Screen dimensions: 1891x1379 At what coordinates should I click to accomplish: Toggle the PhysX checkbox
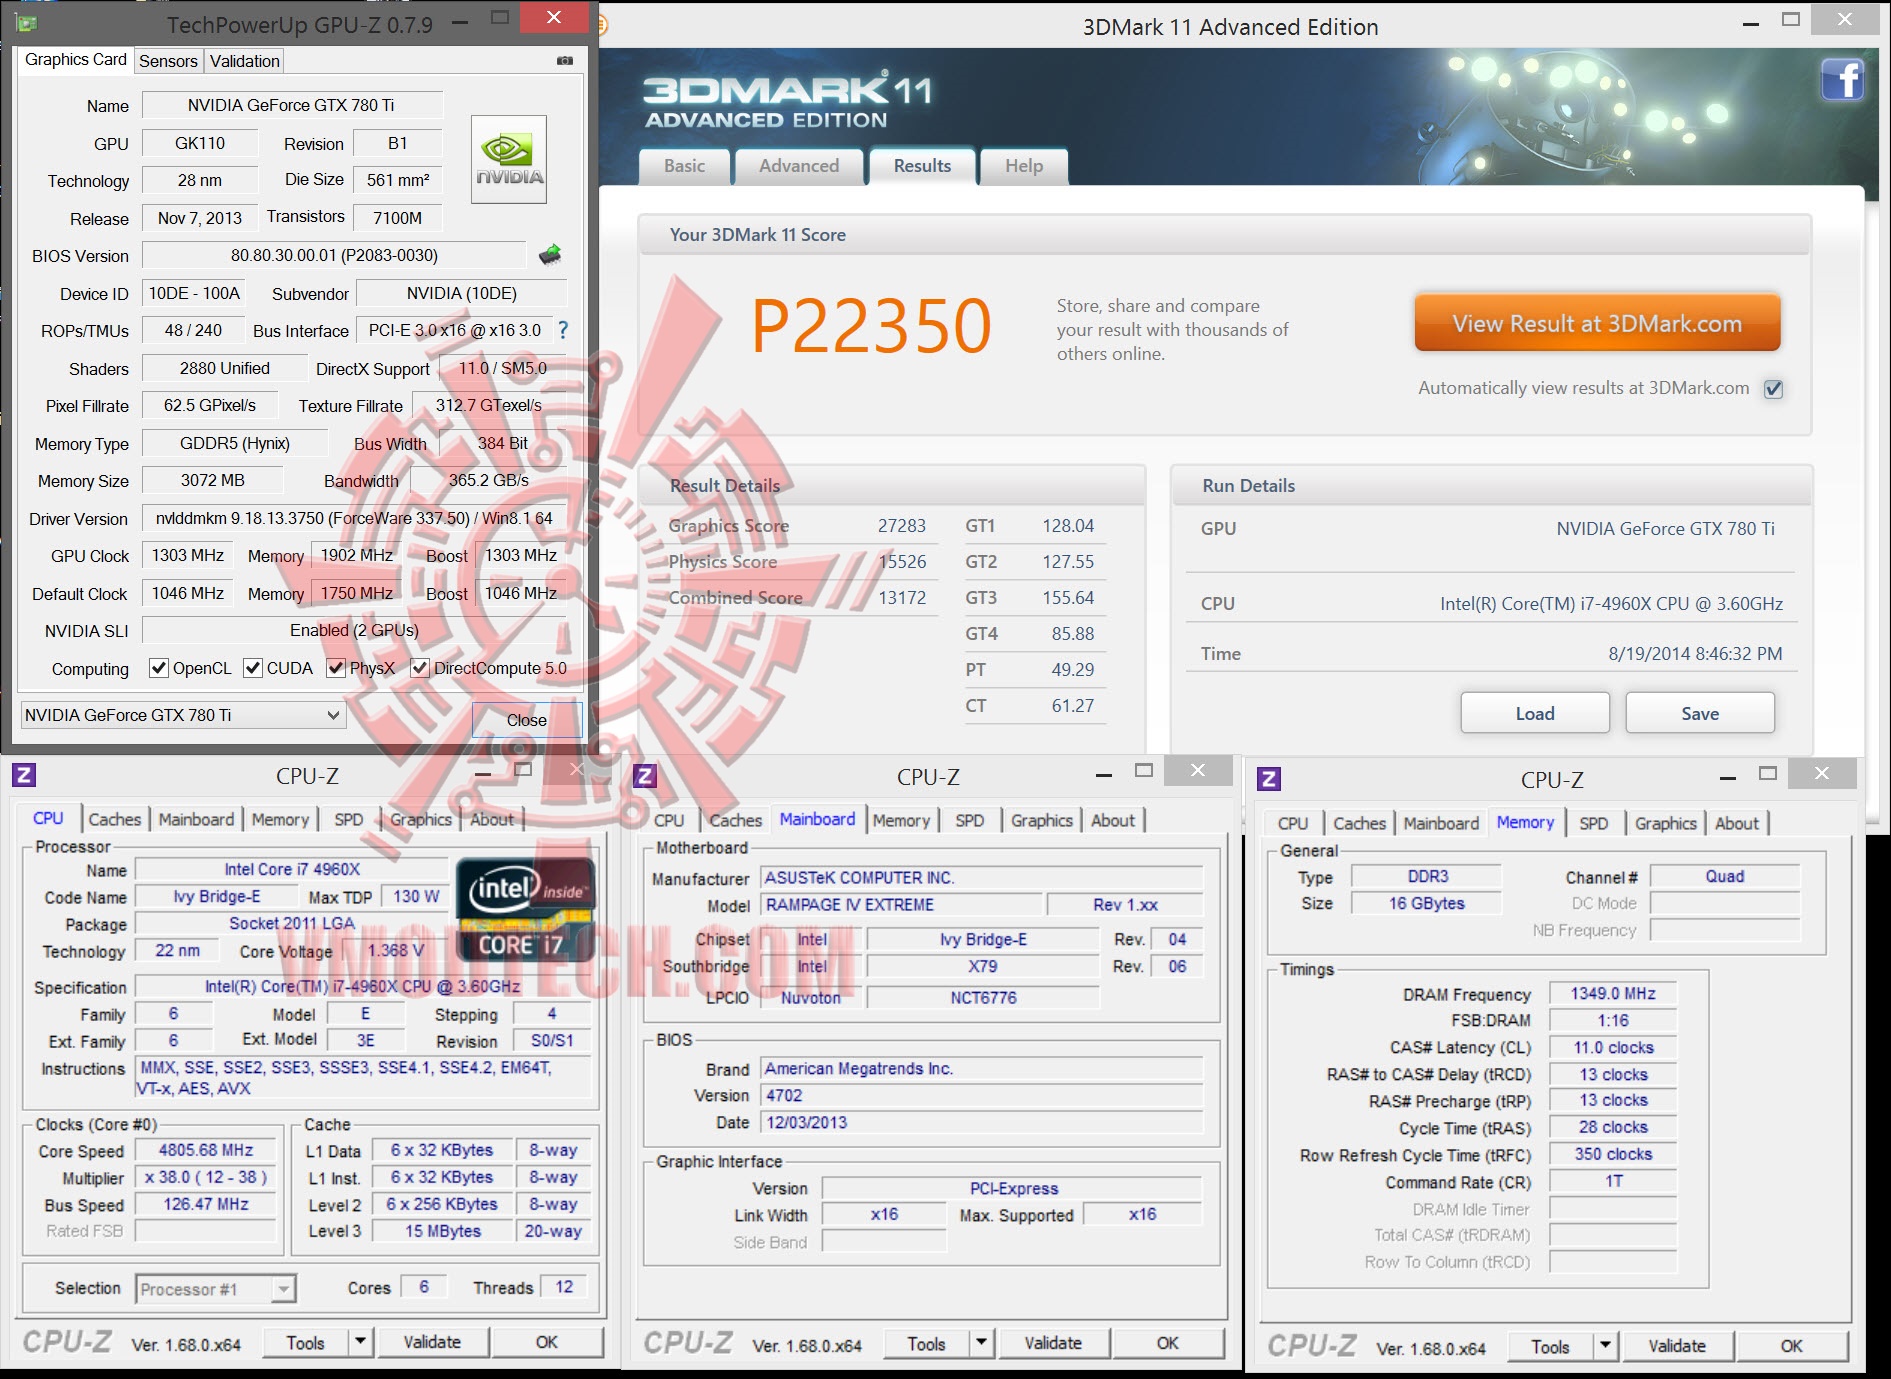pos(336,668)
